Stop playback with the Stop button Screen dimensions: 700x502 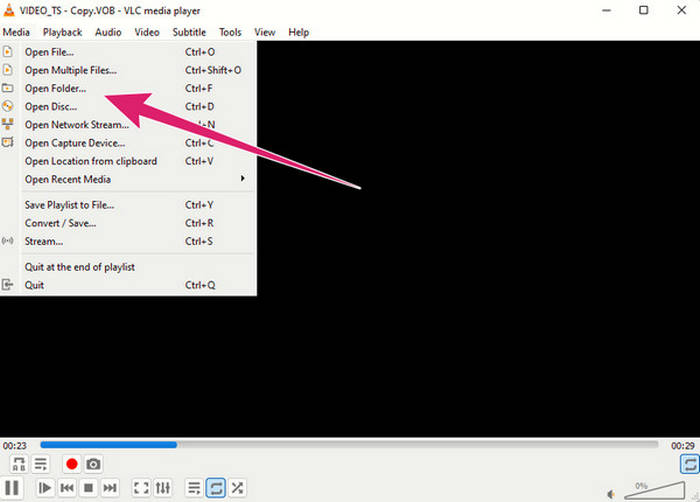coord(88,488)
